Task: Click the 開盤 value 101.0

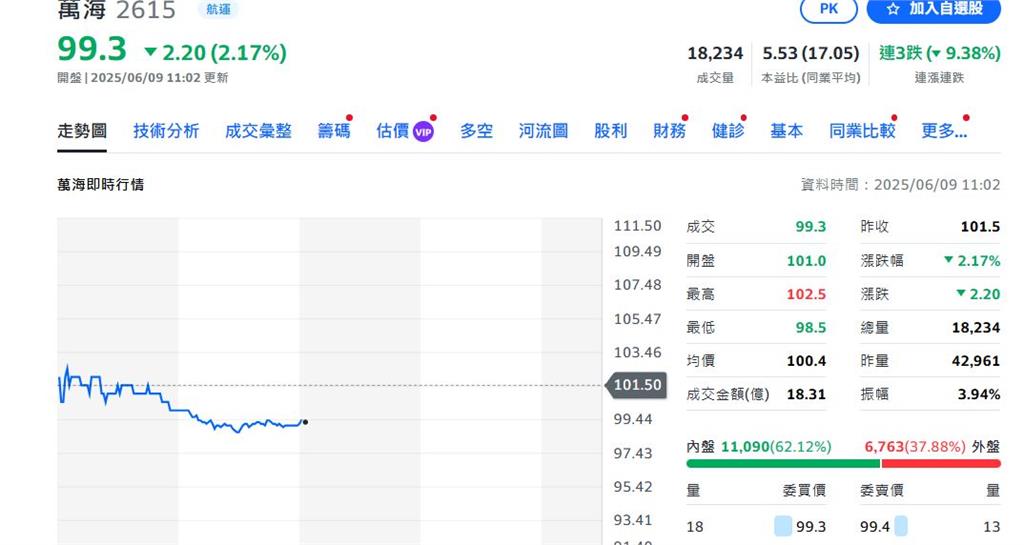Action: pos(807,261)
